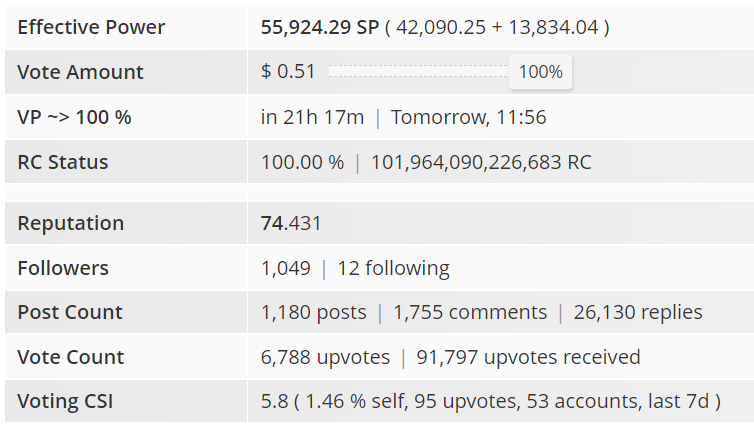Open the 1,755 comments entry
The height and width of the screenshot is (424, 754).
click(x=470, y=312)
